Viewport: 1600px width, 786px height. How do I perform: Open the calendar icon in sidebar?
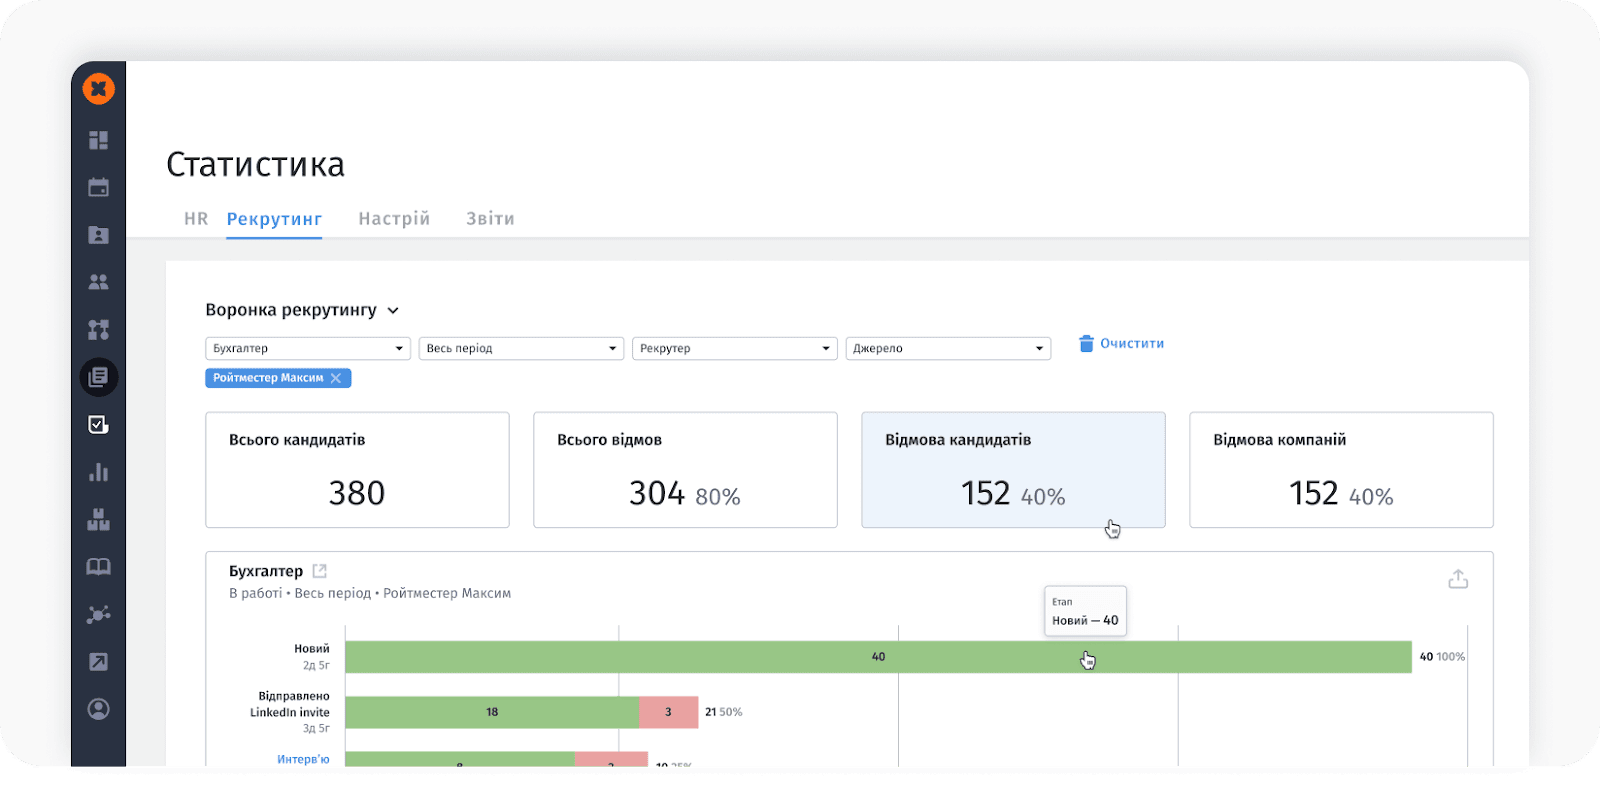pos(98,187)
